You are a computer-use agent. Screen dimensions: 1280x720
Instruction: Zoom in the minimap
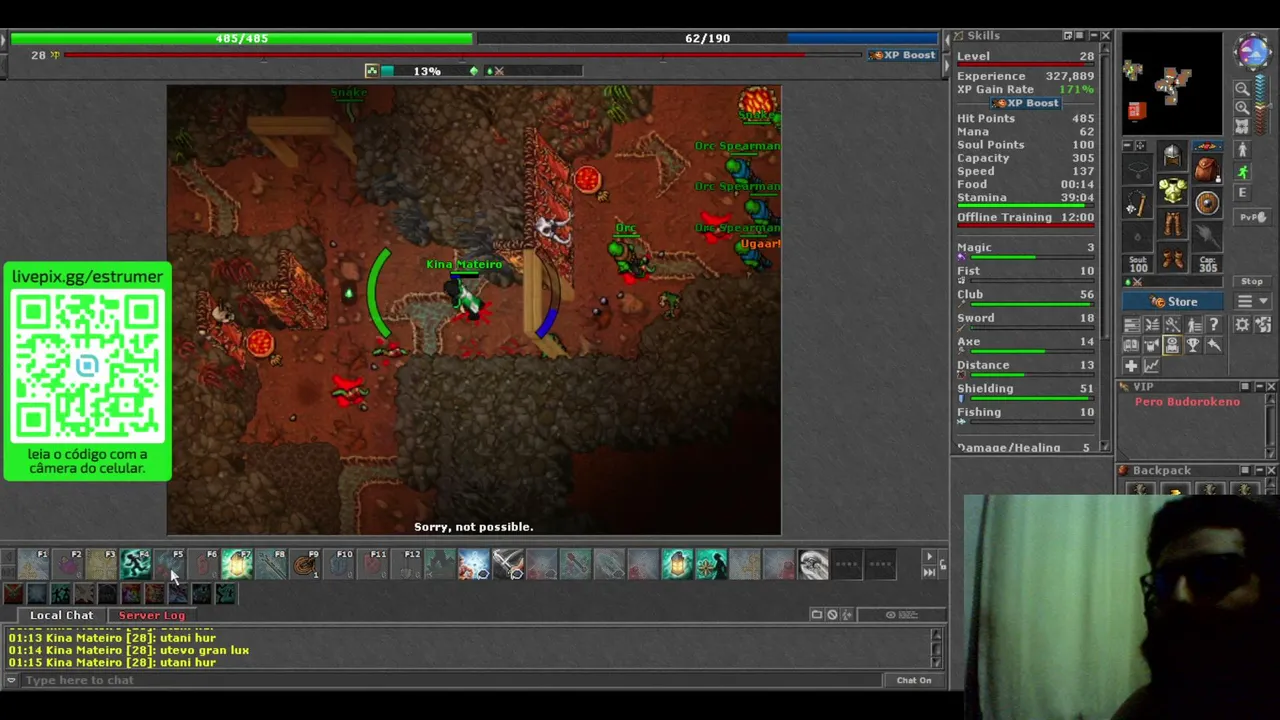pos(1242,107)
